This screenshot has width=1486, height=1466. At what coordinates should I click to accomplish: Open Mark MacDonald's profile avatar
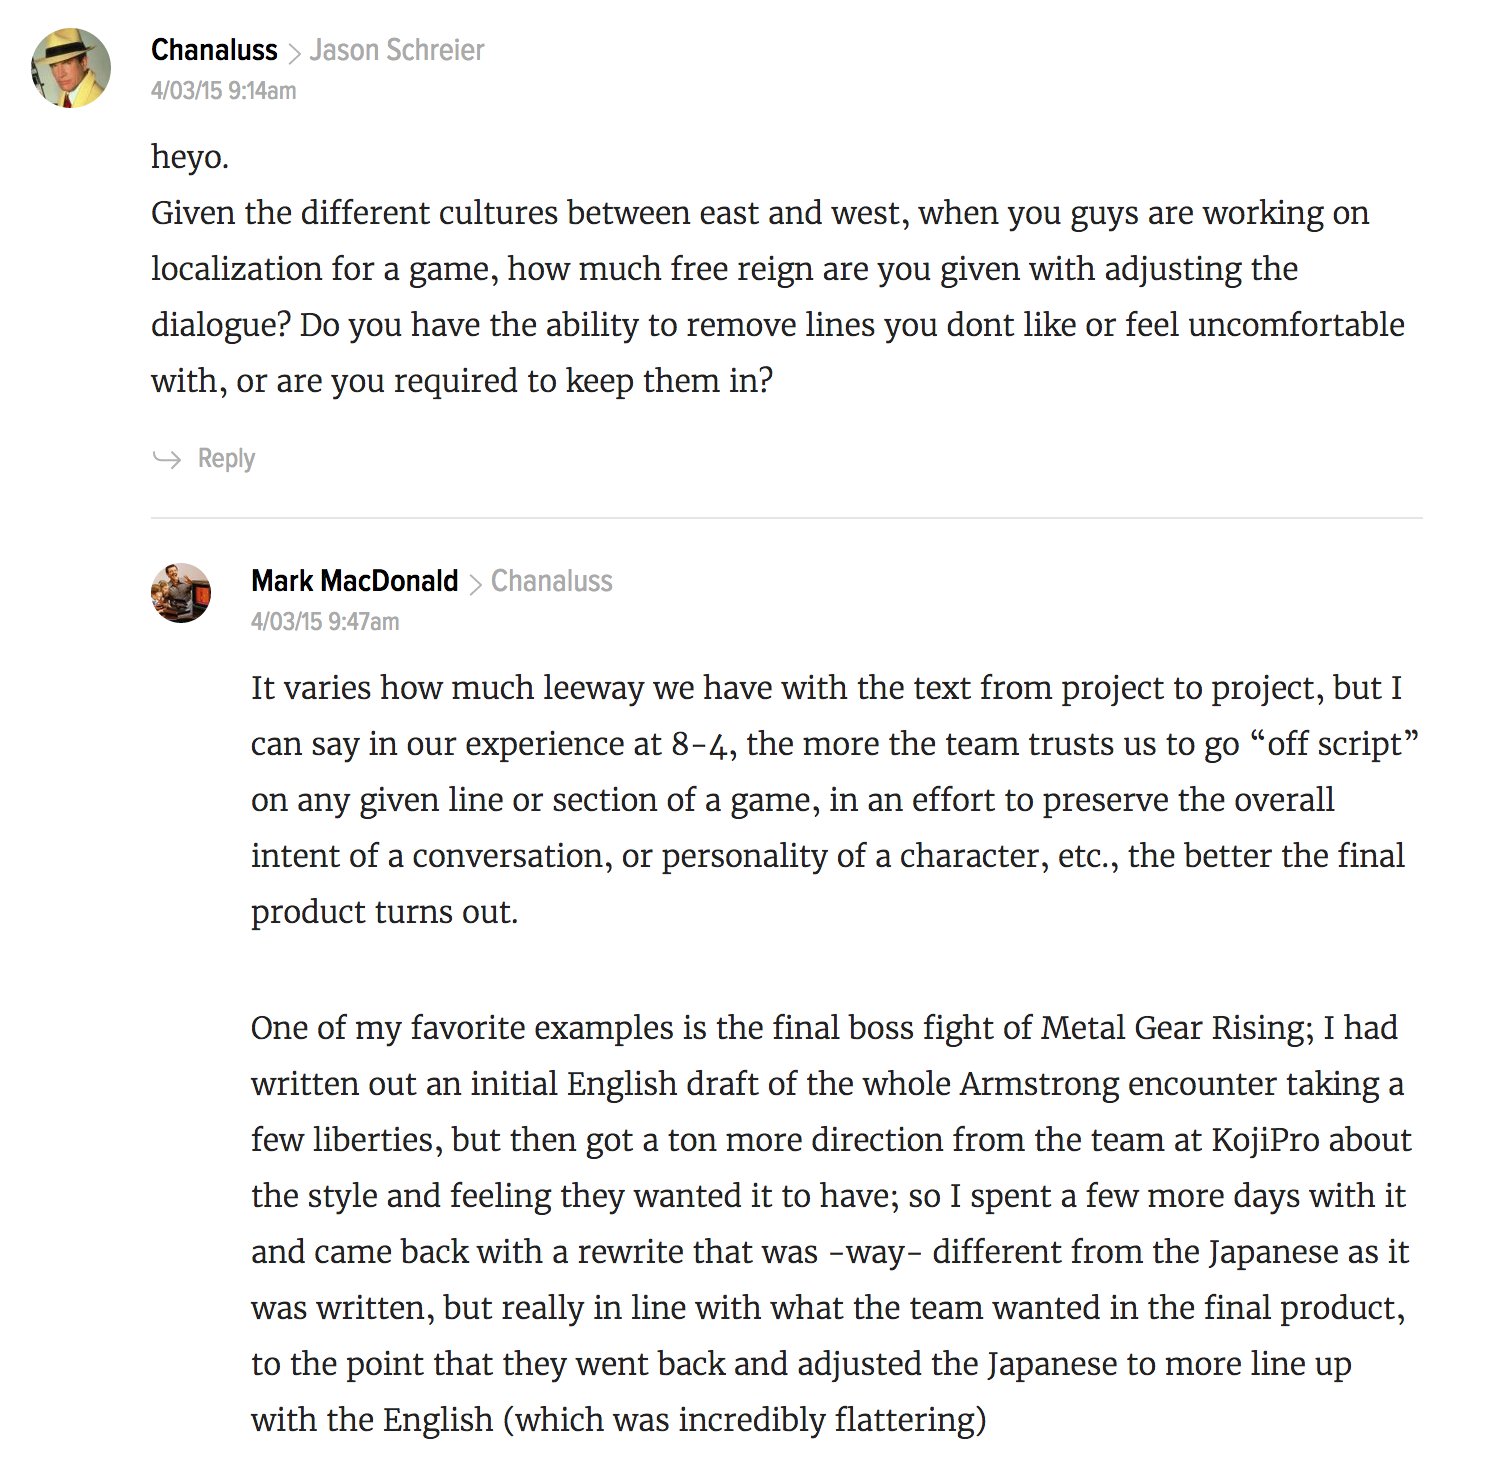pos(181,593)
